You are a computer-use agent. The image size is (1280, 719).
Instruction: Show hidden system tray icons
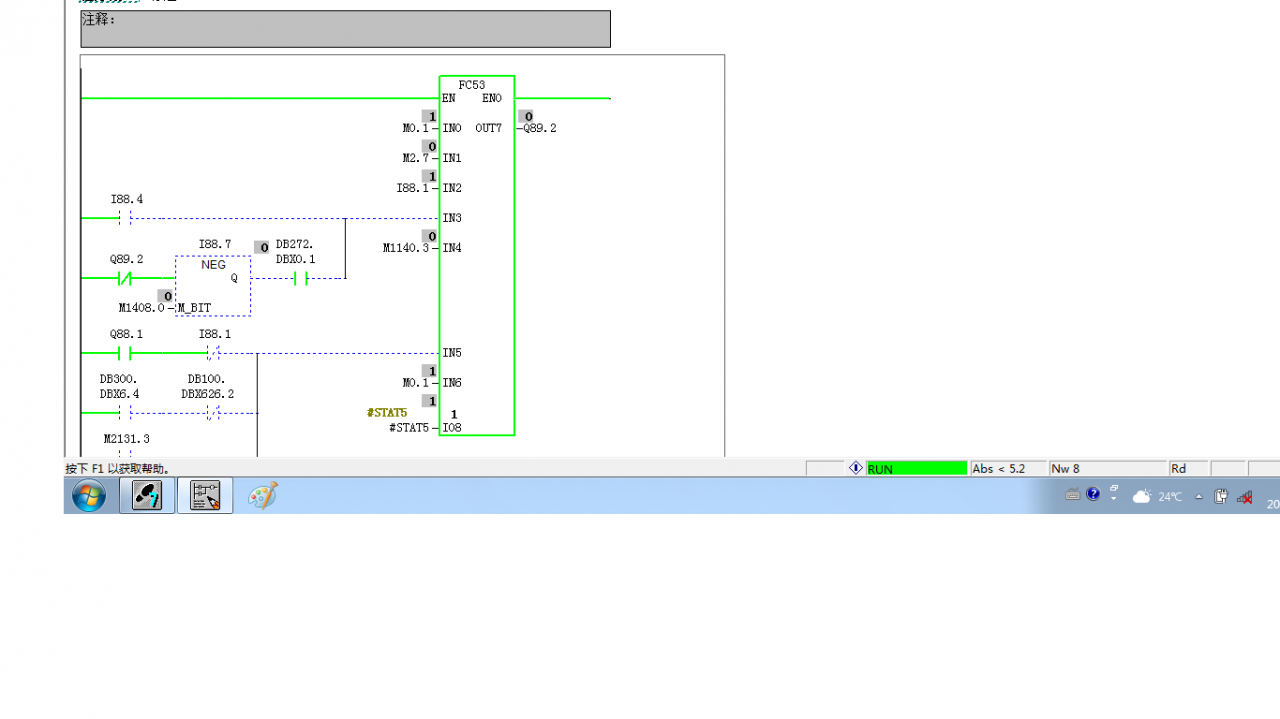[1199, 497]
